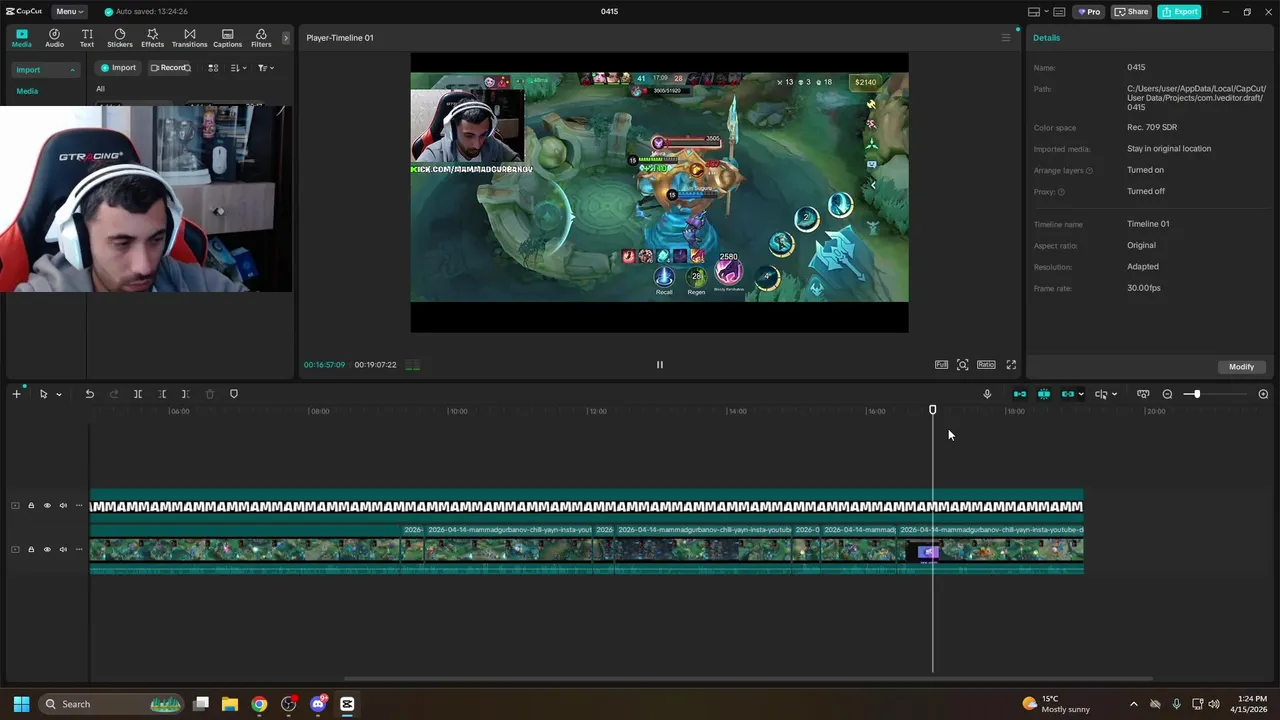Split the clip at playhead
The height and width of the screenshot is (720, 1280).
(x=138, y=394)
